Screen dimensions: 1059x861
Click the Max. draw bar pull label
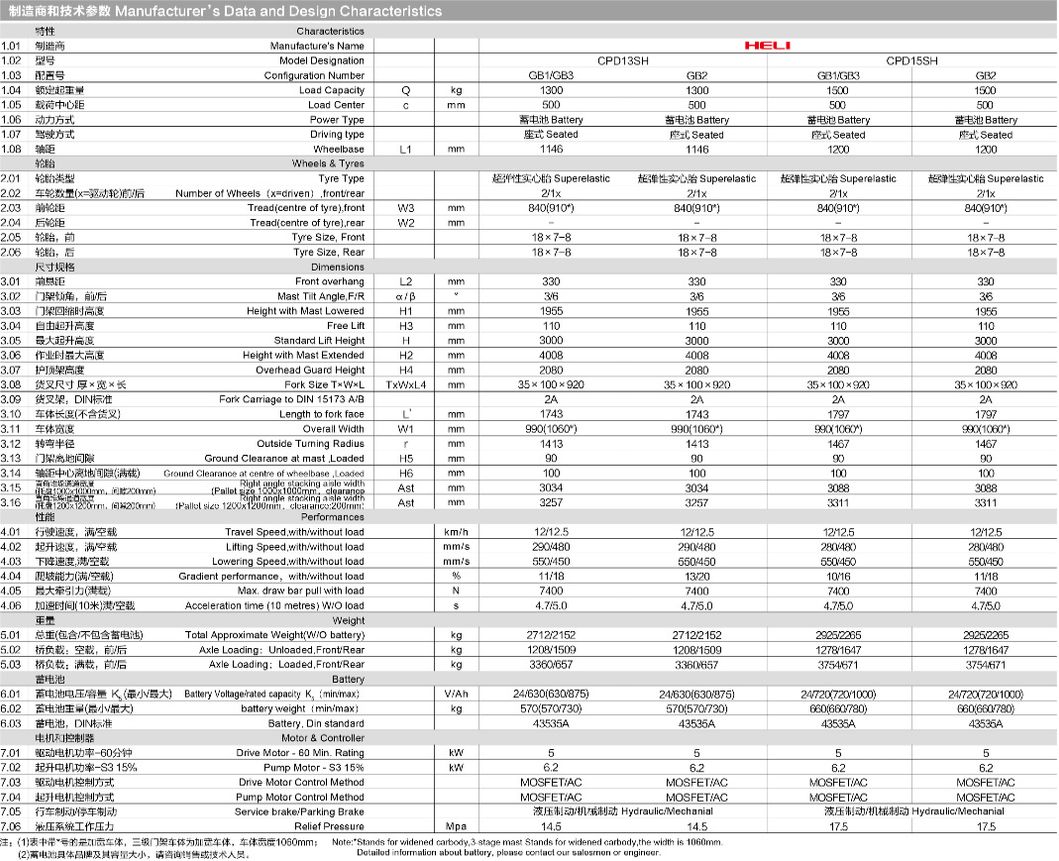301,590
